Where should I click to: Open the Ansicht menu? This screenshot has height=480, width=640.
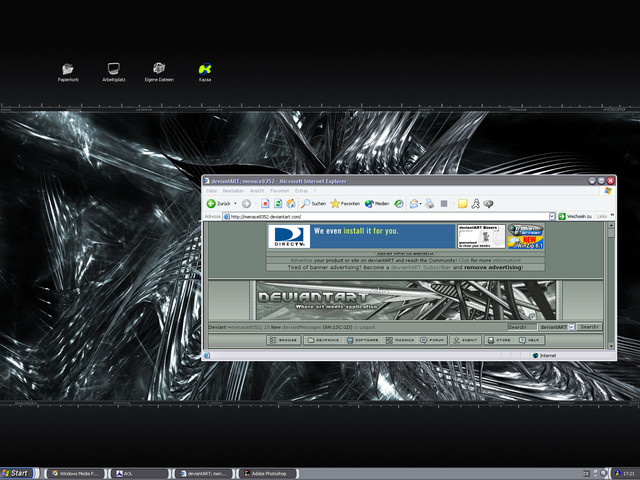pyautogui.click(x=257, y=191)
